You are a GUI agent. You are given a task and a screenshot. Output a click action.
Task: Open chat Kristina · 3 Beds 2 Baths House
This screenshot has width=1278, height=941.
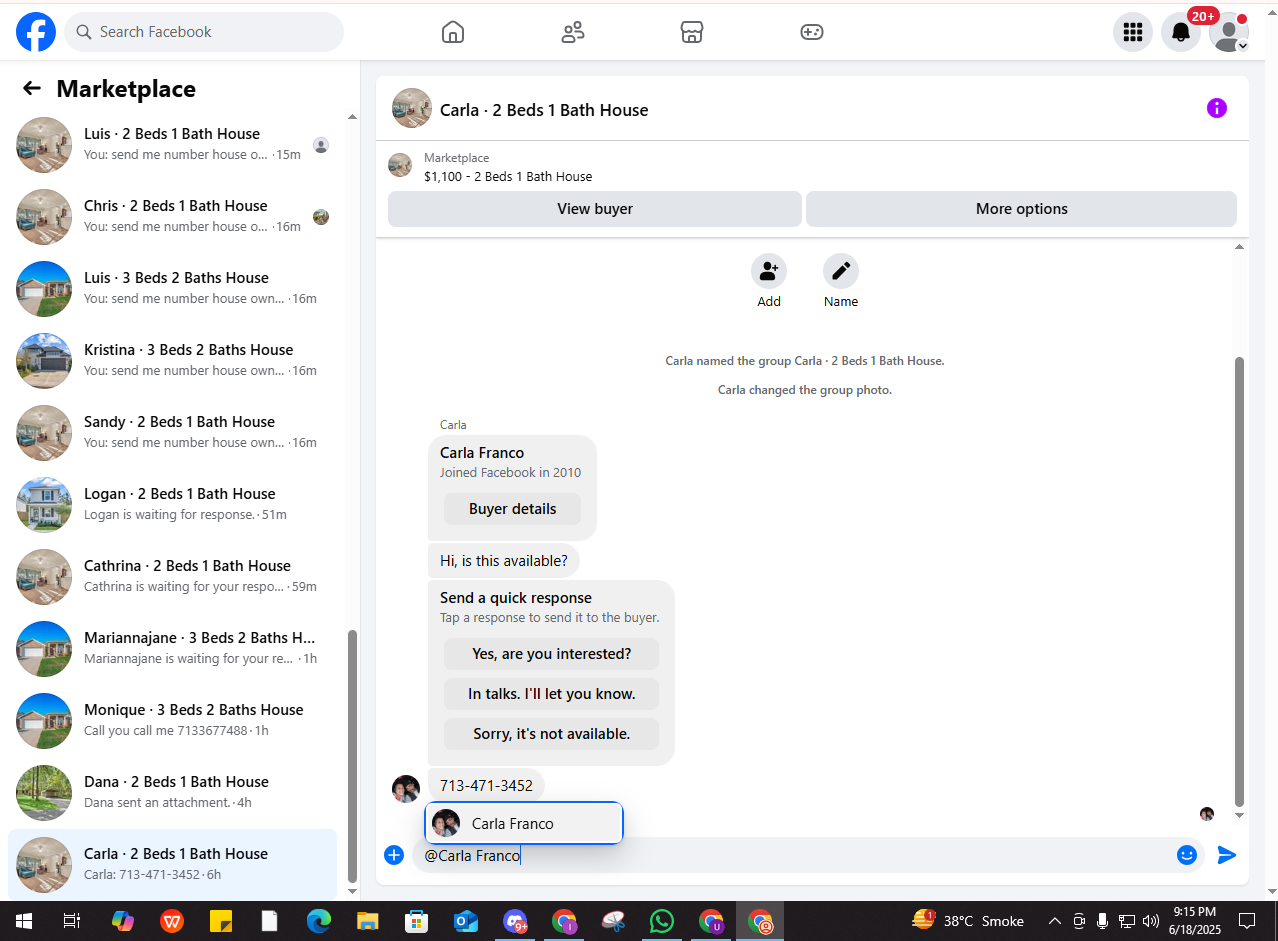172,361
